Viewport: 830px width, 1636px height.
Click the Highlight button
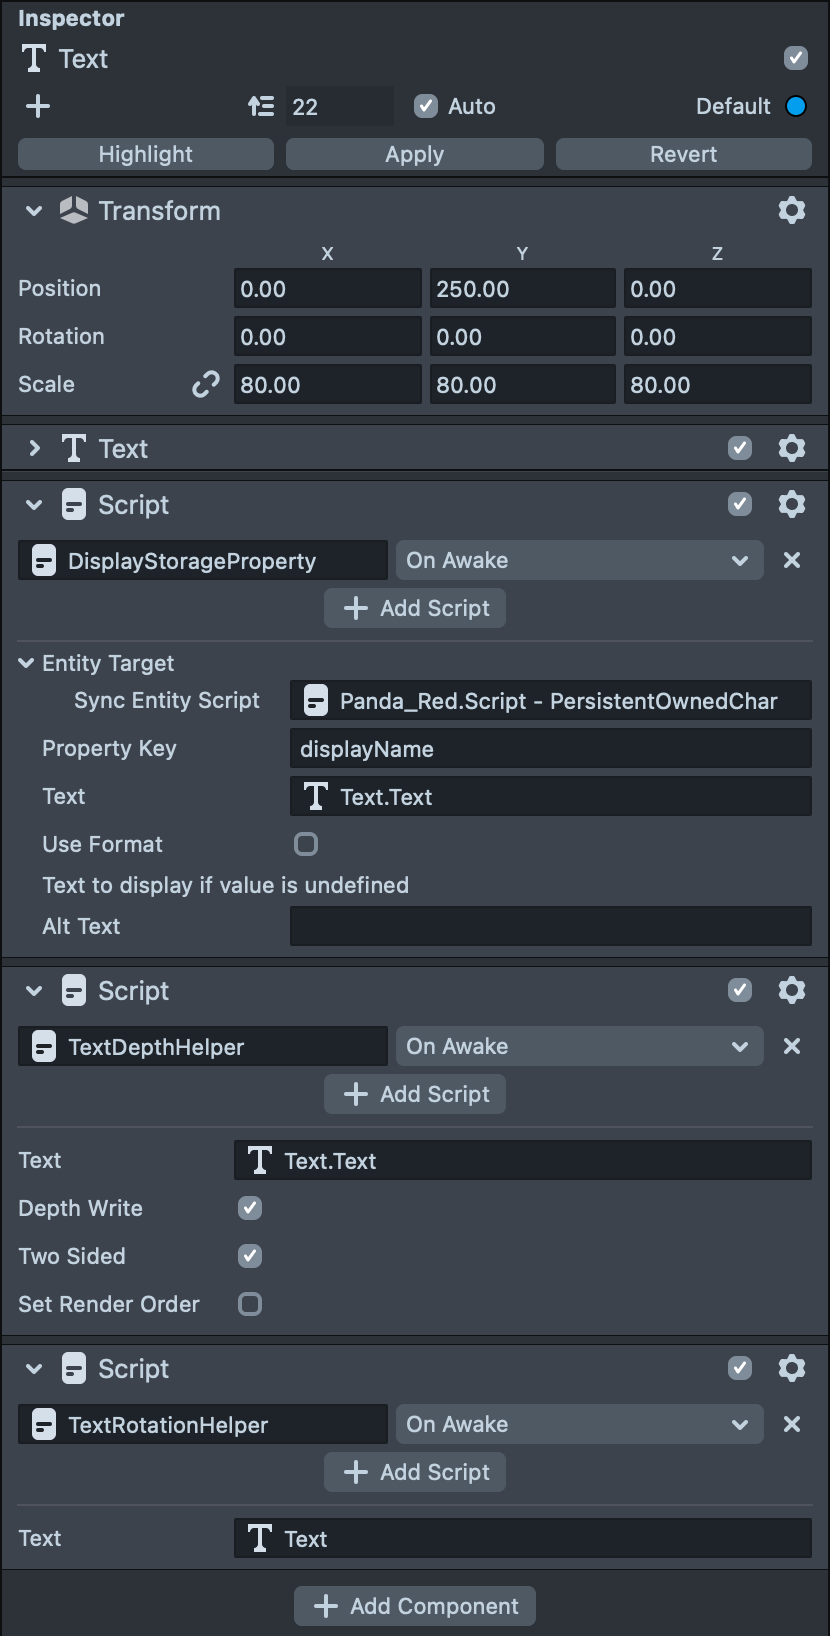(146, 154)
